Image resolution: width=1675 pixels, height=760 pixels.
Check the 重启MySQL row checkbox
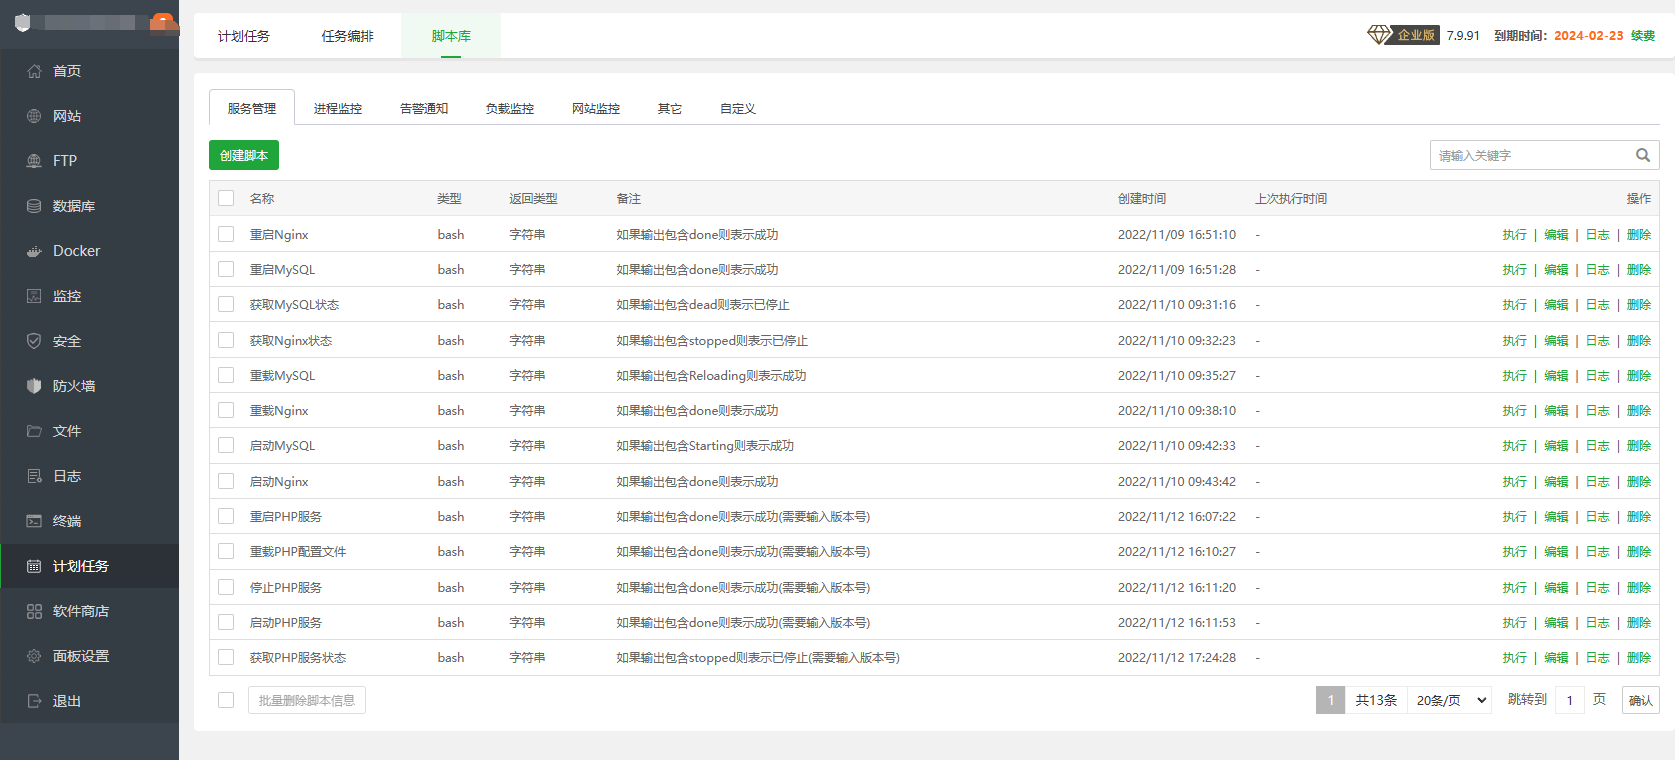[x=226, y=269]
